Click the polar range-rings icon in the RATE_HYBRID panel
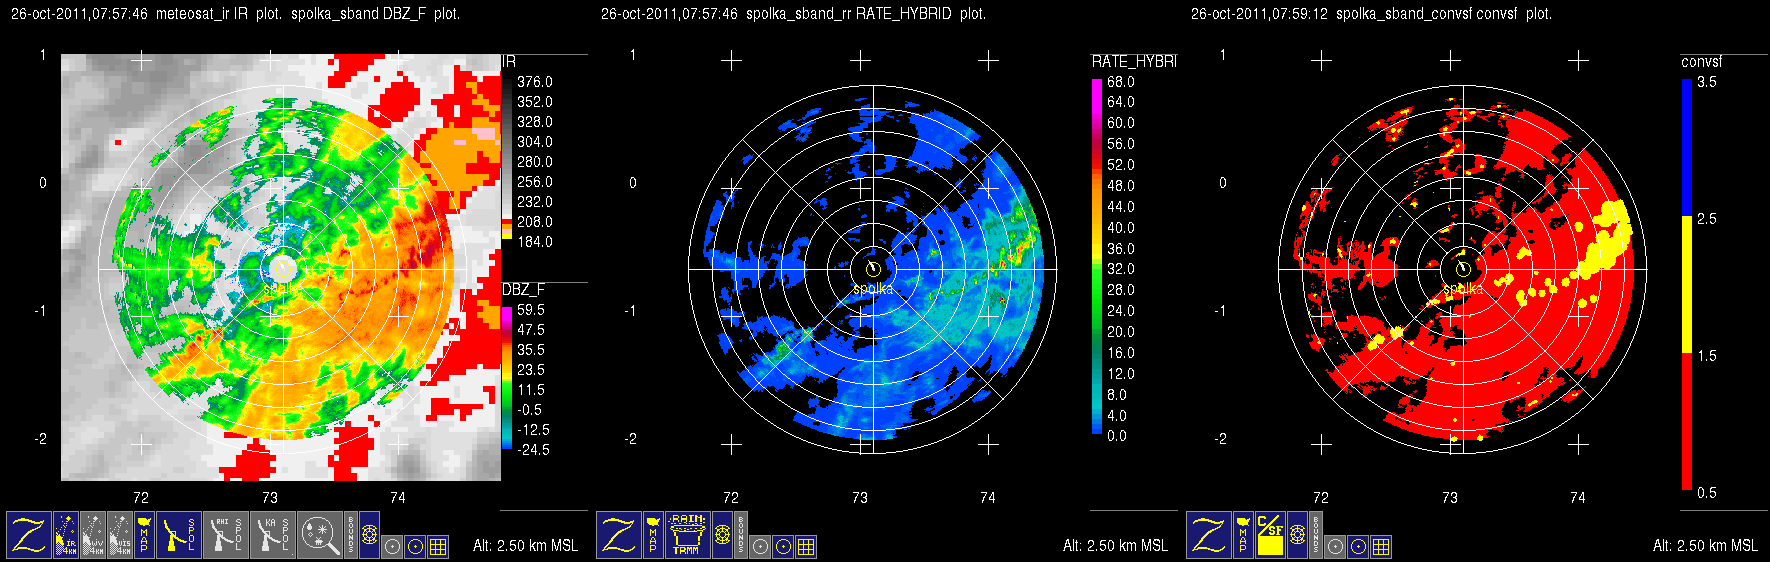 tap(722, 535)
